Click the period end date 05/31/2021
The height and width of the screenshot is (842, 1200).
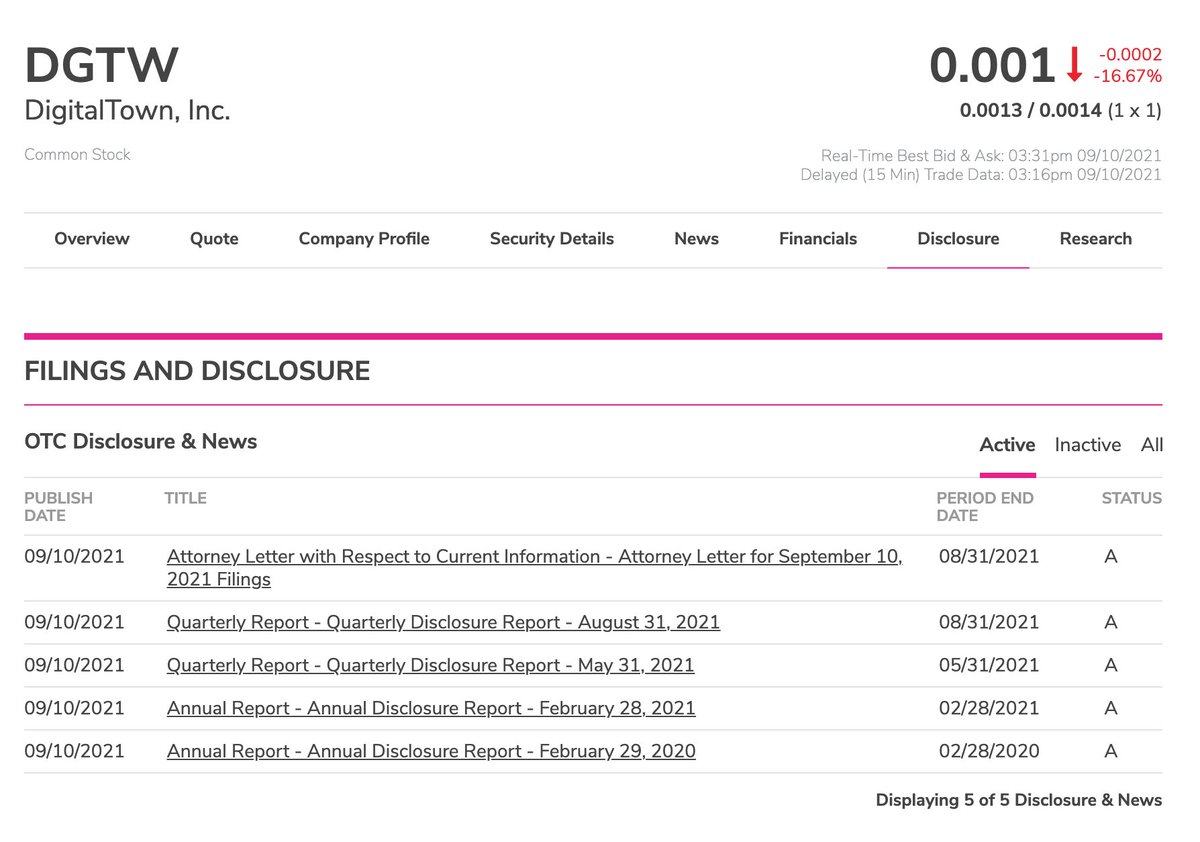pos(989,665)
